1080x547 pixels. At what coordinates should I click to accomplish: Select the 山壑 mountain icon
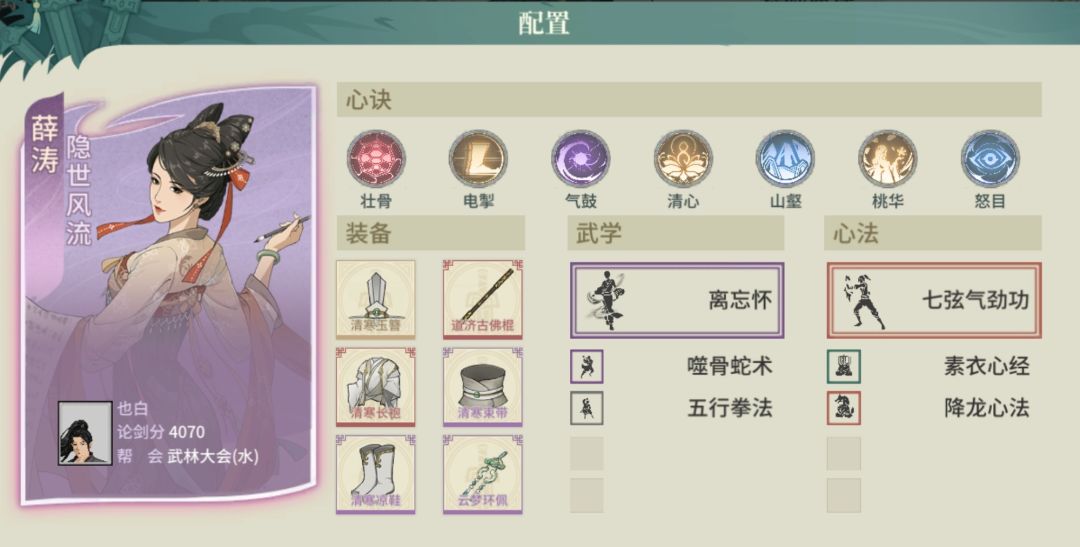[785, 159]
